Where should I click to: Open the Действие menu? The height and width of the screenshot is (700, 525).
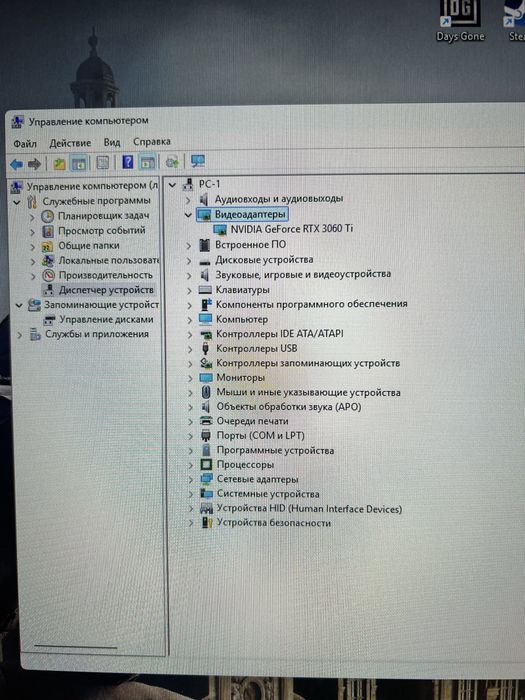pyautogui.click(x=70, y=143)
